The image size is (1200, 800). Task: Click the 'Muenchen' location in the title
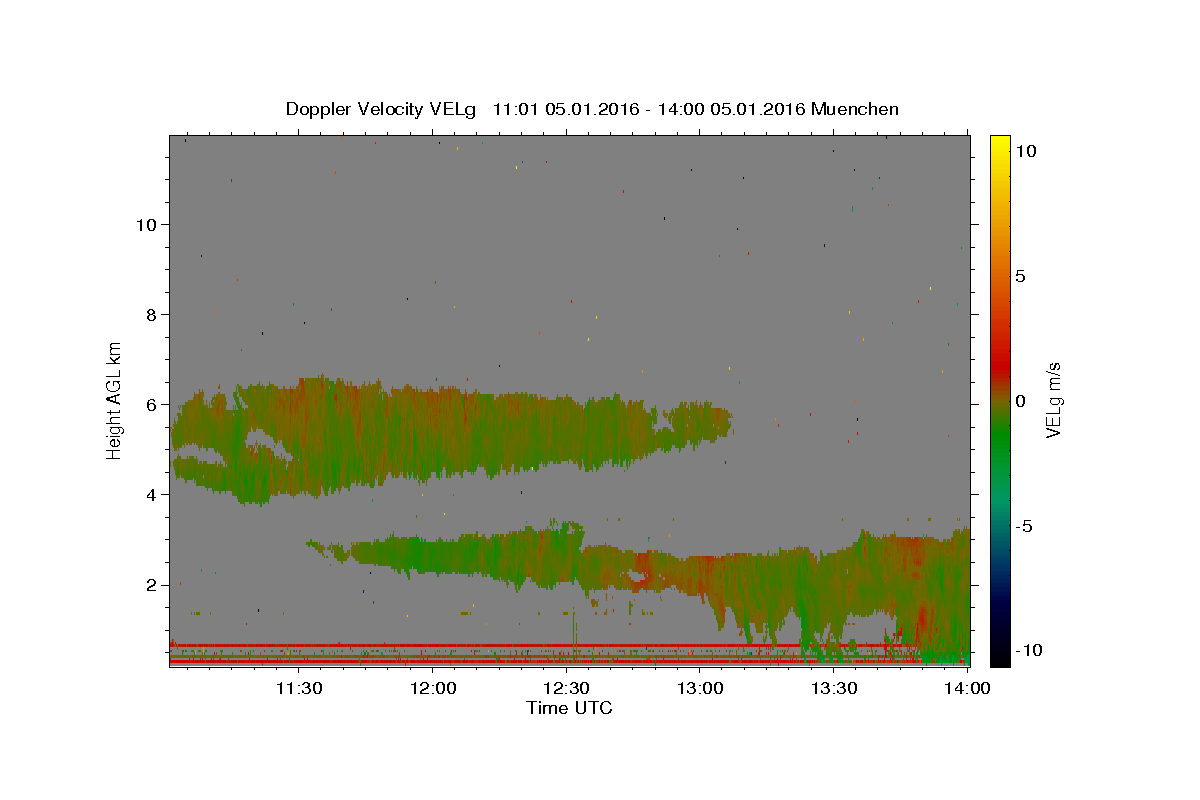click(x=855, y=109)
